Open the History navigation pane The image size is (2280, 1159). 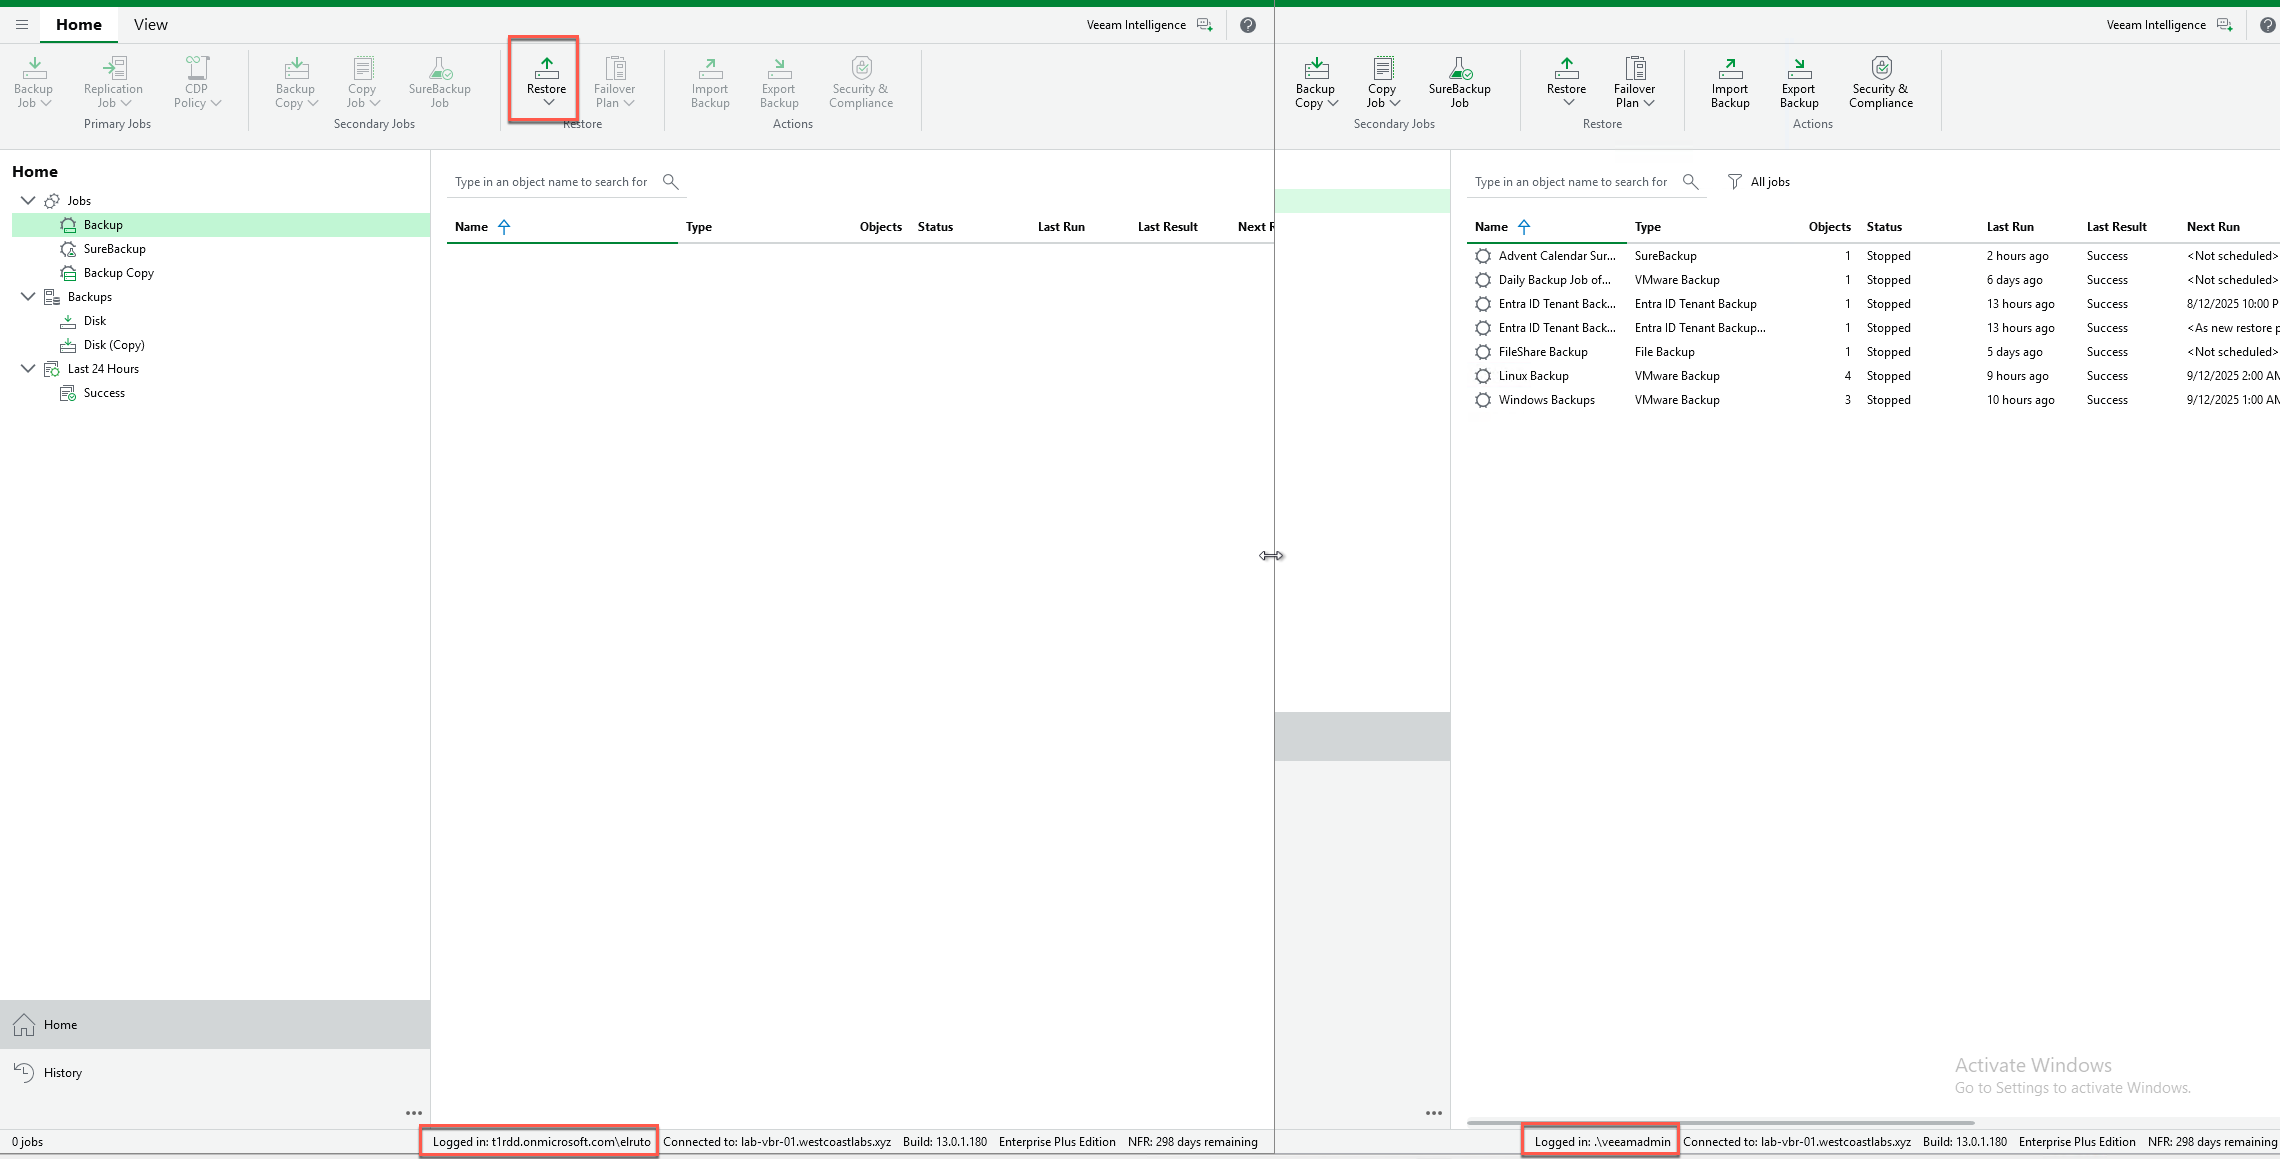[62, 1073]
